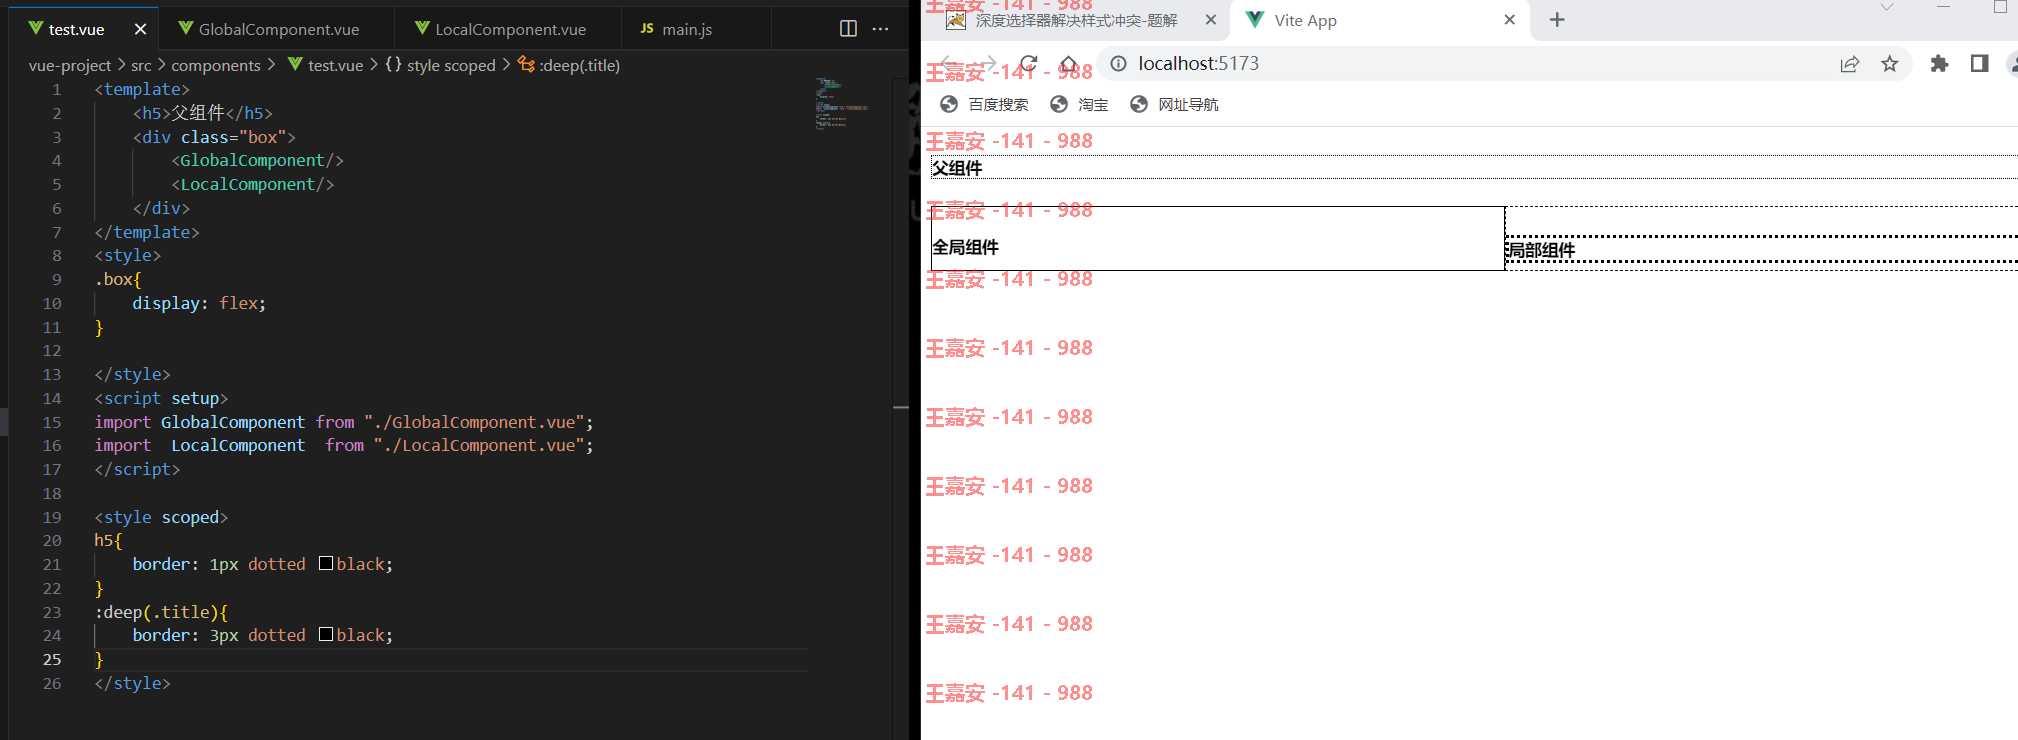Viewport: 2018px width, 740px height.
Task: Open the 百度搜索 bookmark
Action: point(984,104)
